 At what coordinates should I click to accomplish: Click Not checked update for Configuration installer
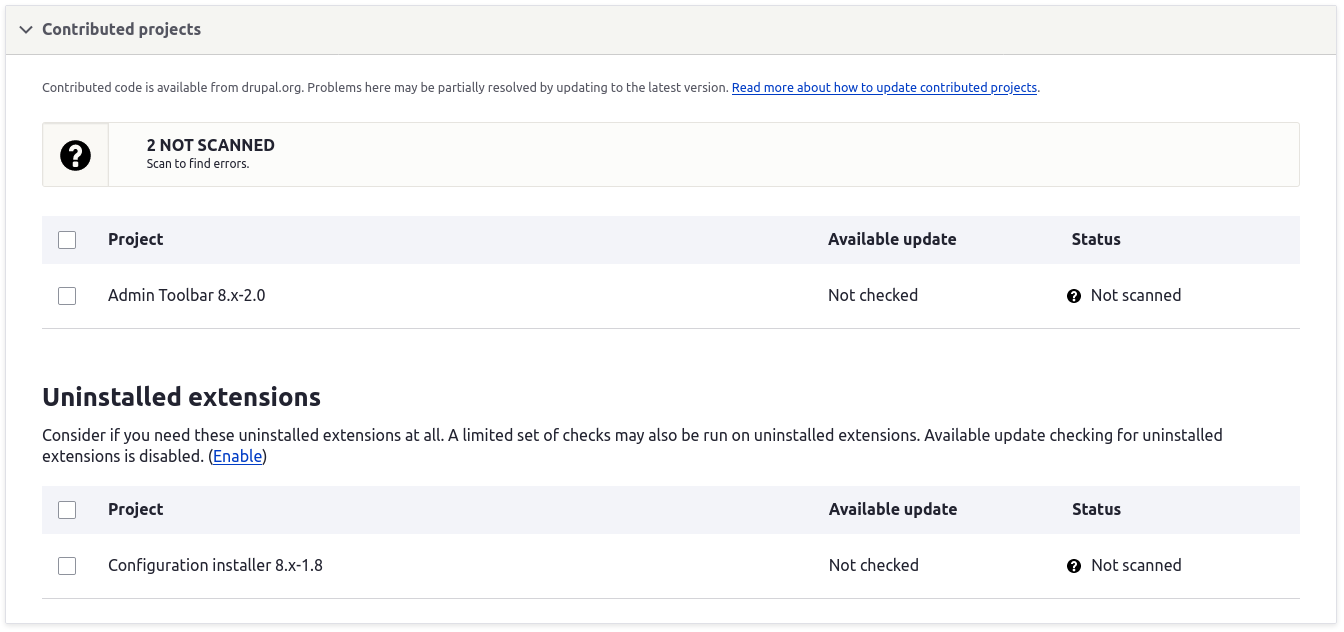(x=873, y=566)
